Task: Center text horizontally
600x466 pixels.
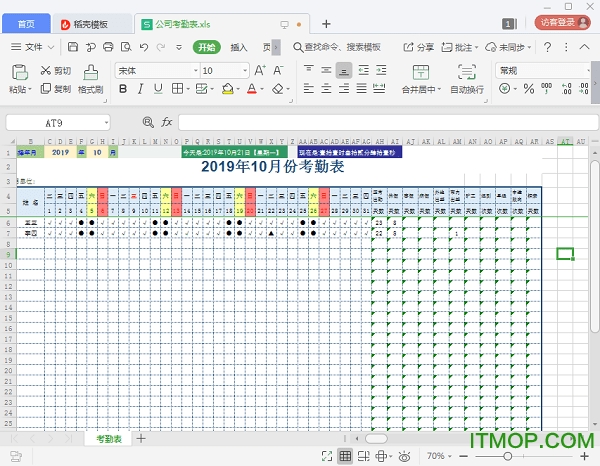Action: point(326,89)
